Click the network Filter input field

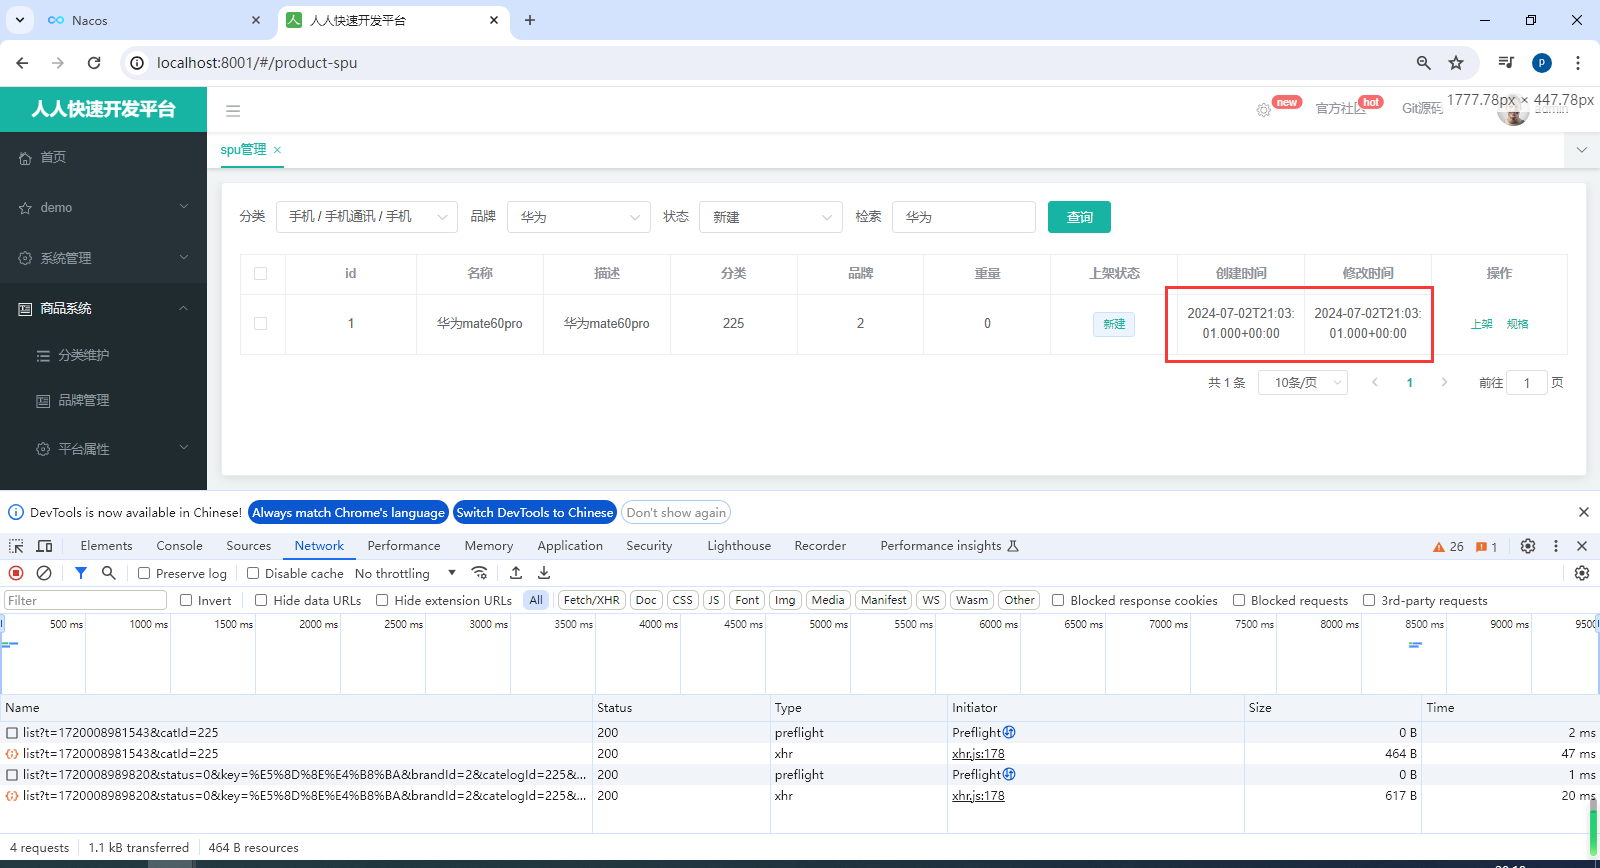tap(85, 600)
